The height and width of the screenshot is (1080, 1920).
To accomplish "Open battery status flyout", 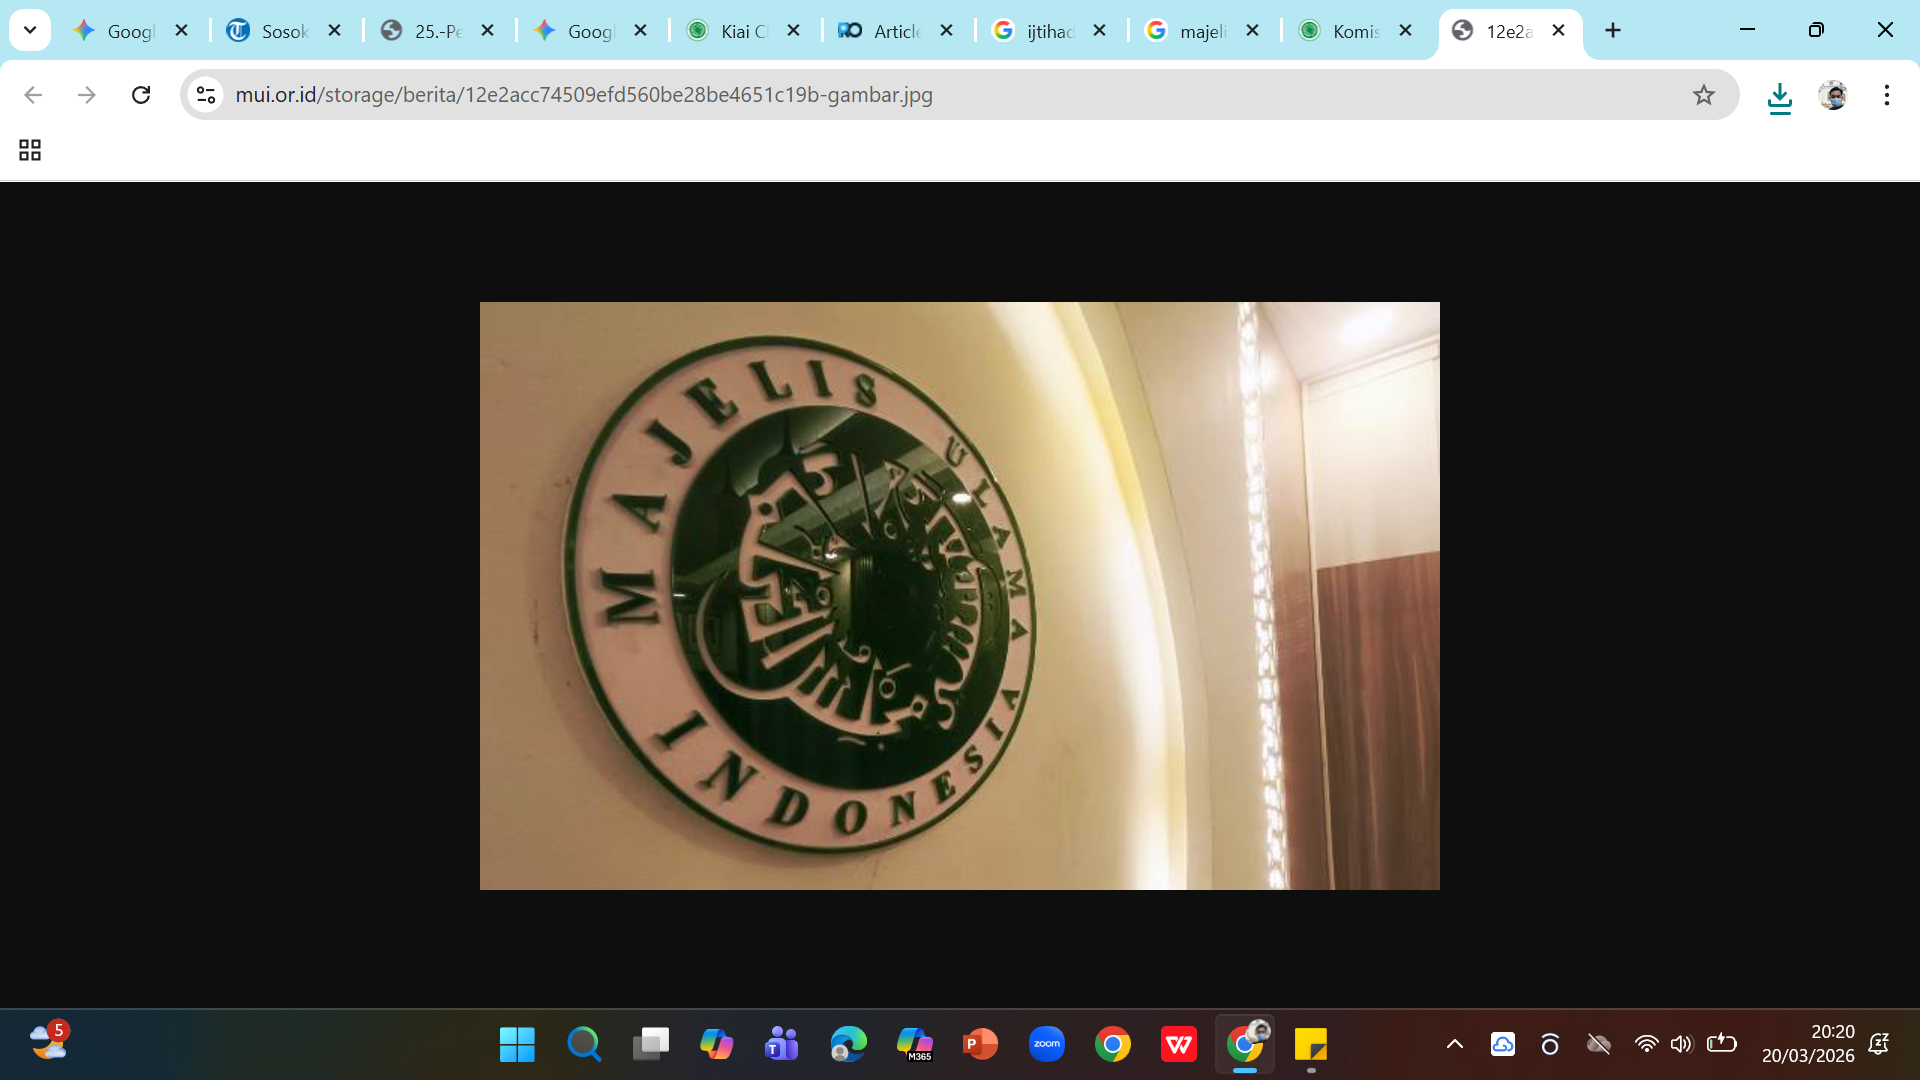I will [x=1722, y=1045].
